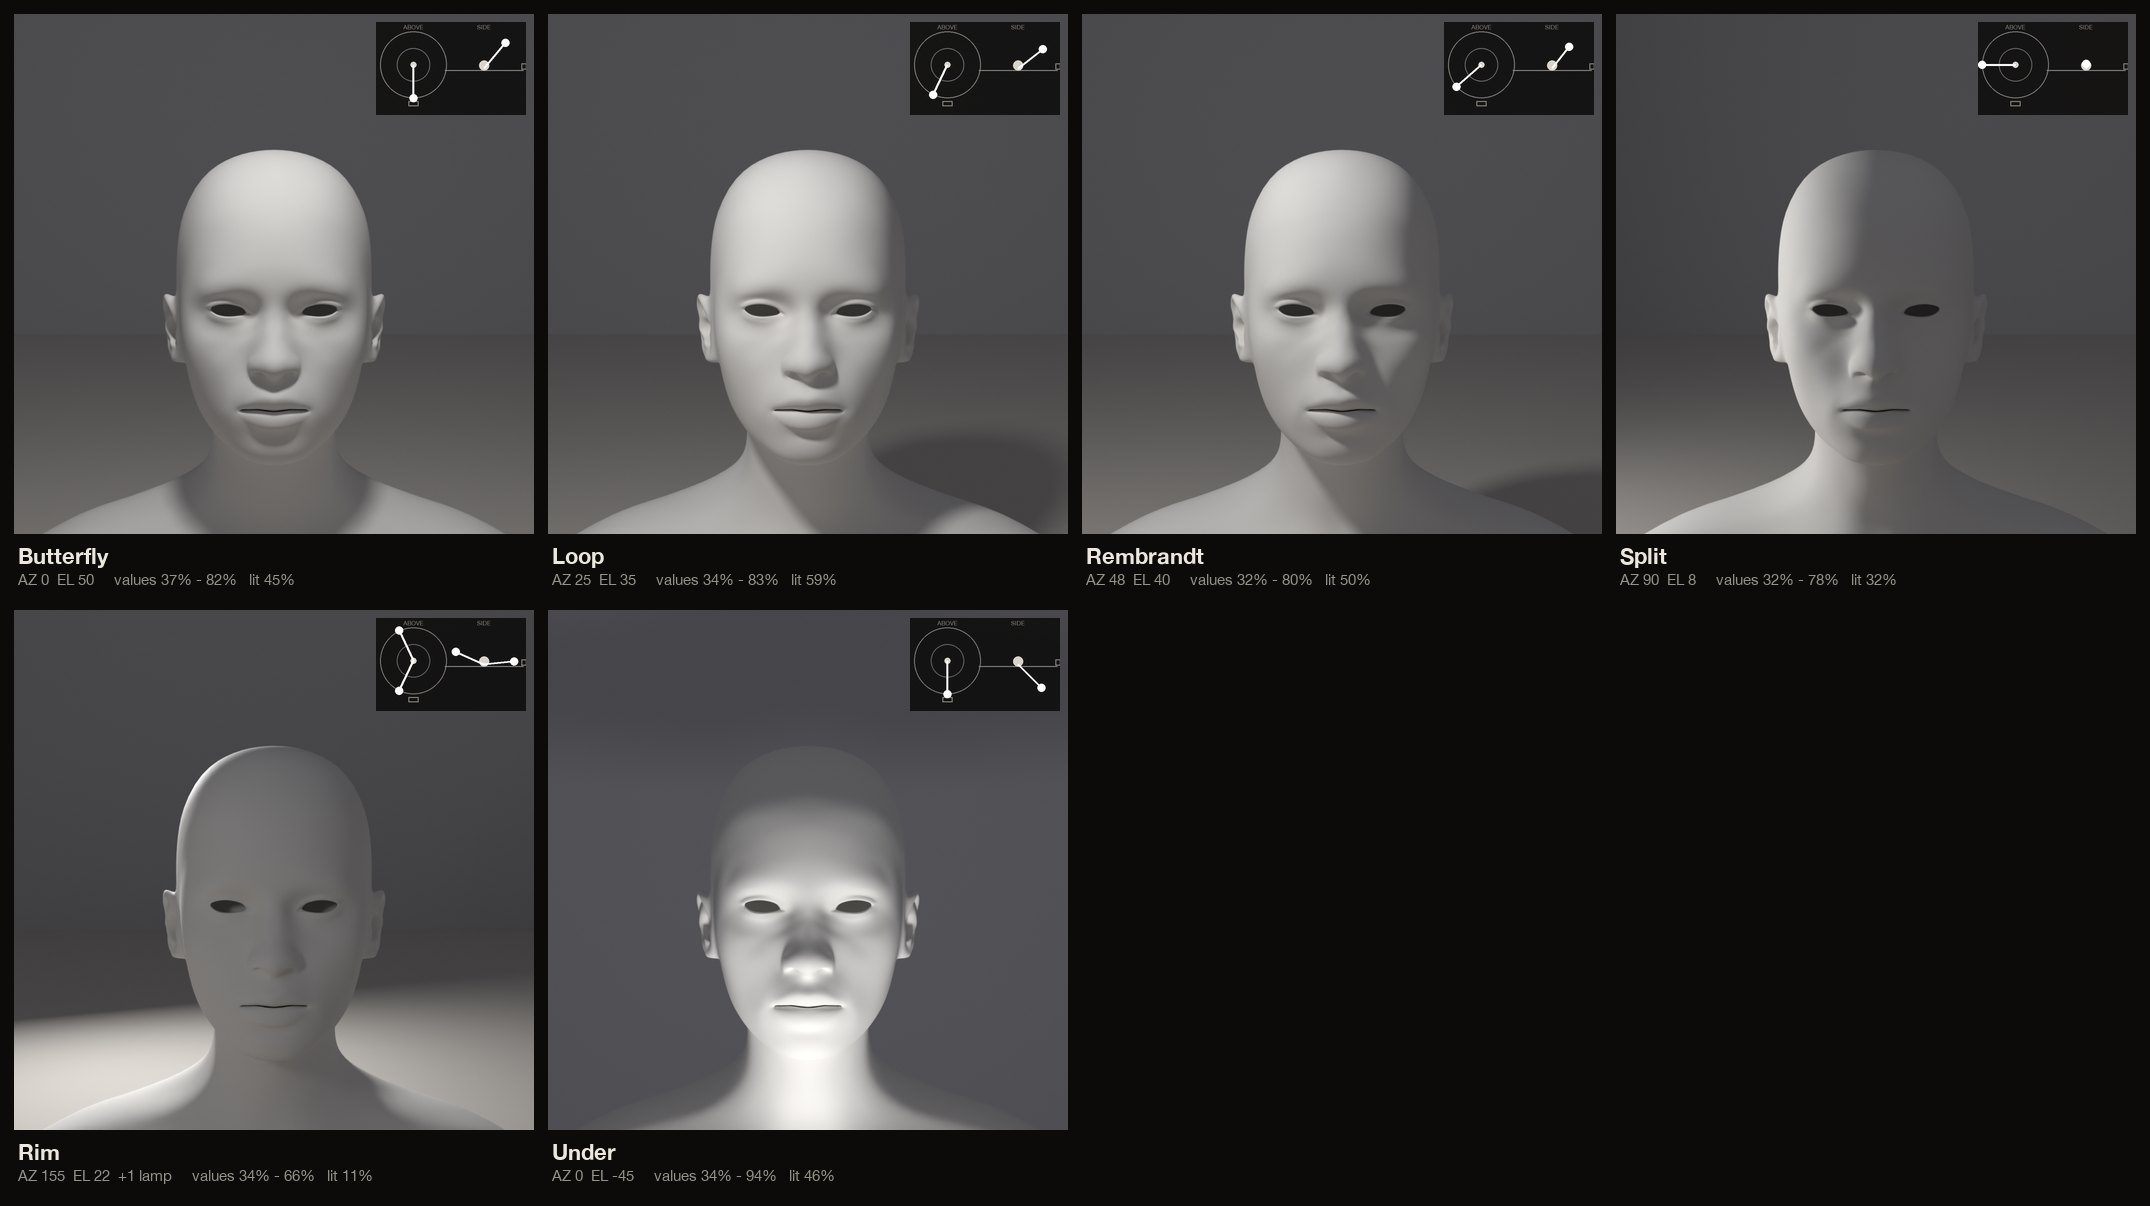Click the 'AZ 25 EL 35' angle text

pyautogui.click(x=594, y=580)
